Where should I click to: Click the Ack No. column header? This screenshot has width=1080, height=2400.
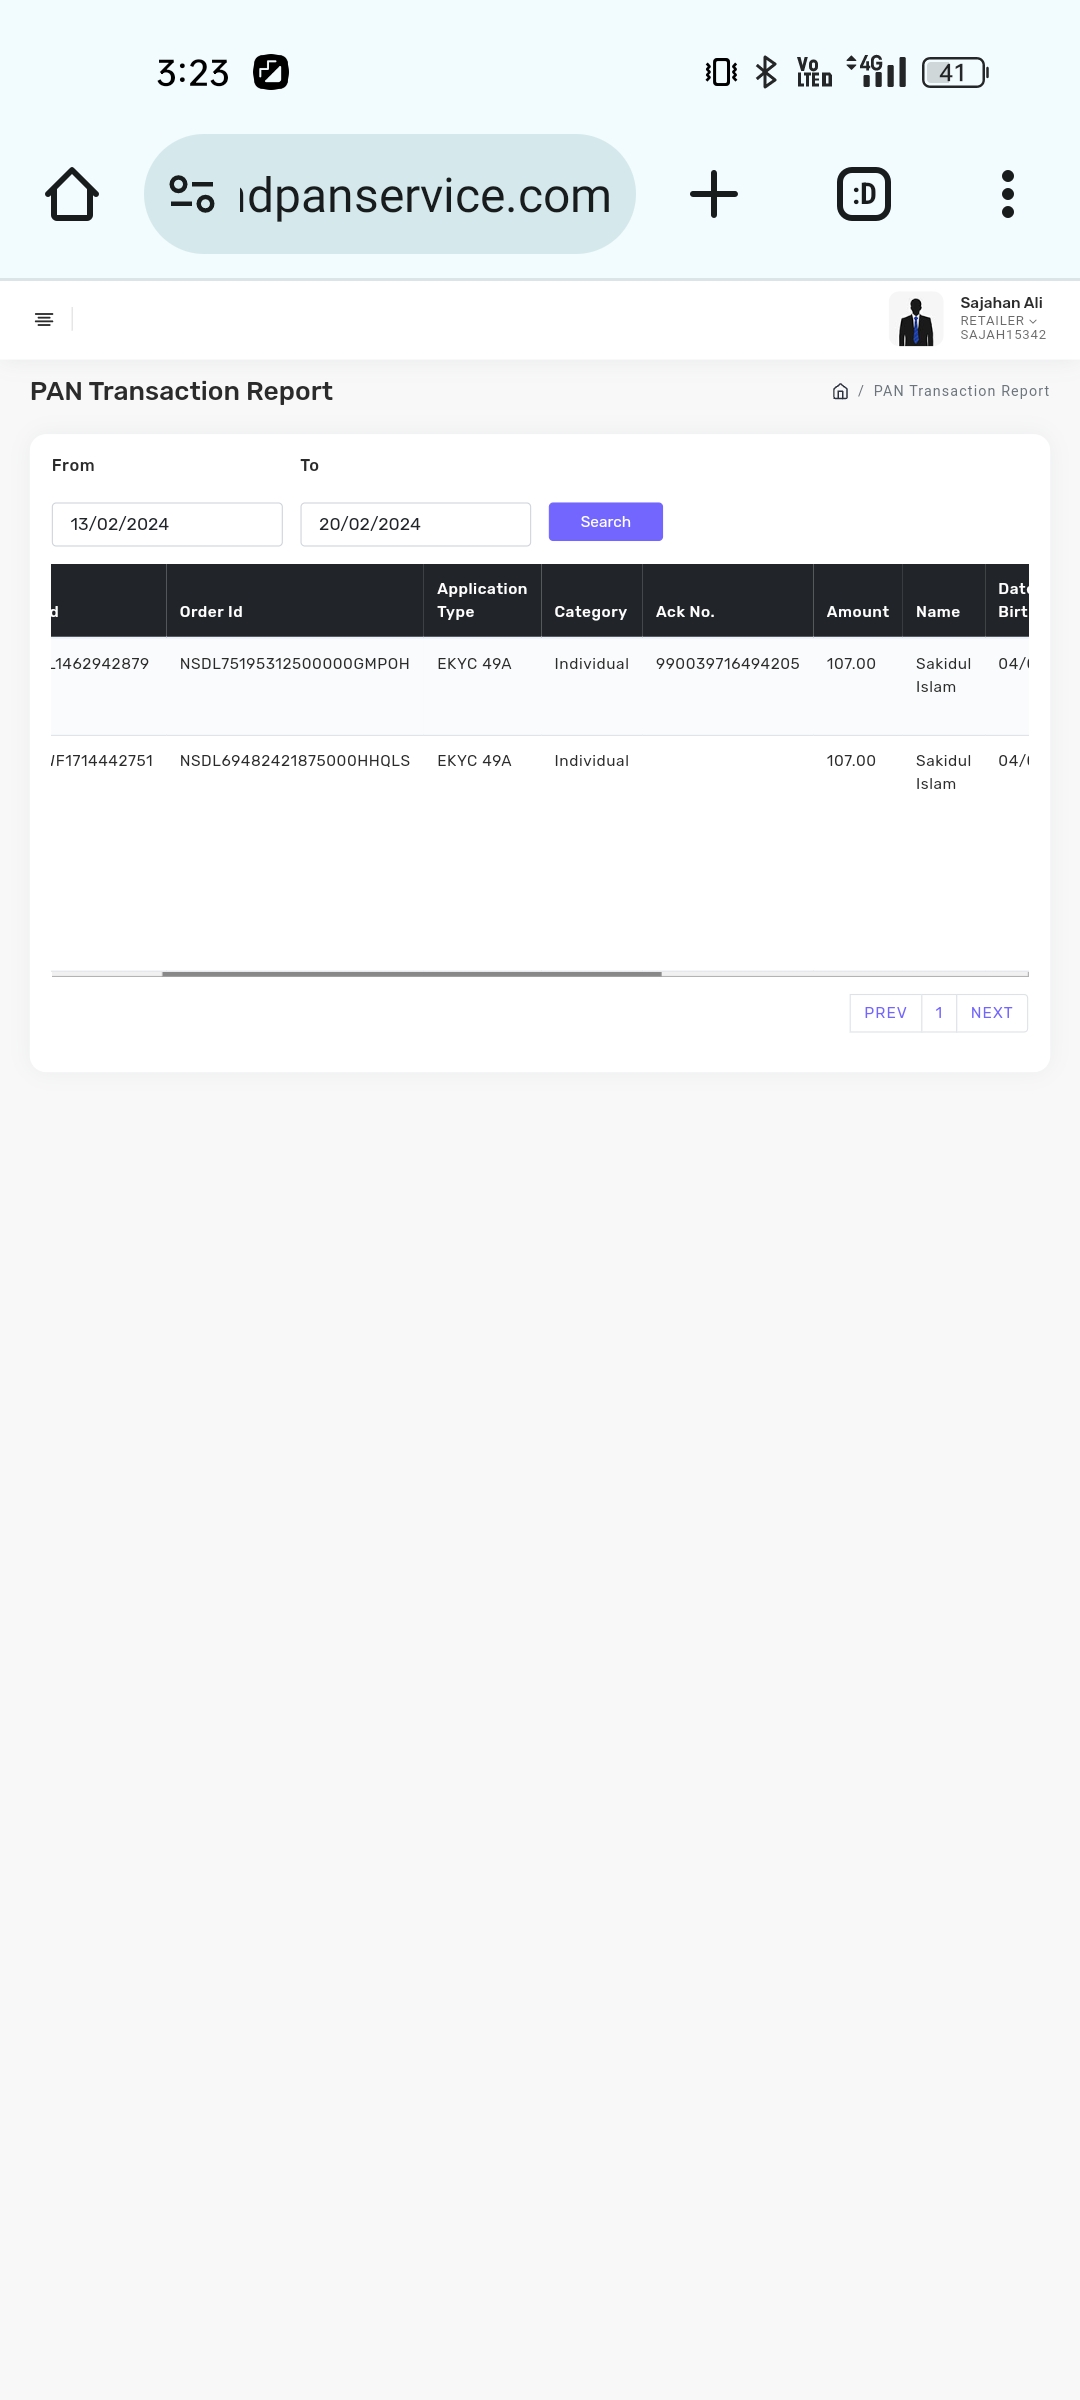pyautogui.click(x=685, y=612)
